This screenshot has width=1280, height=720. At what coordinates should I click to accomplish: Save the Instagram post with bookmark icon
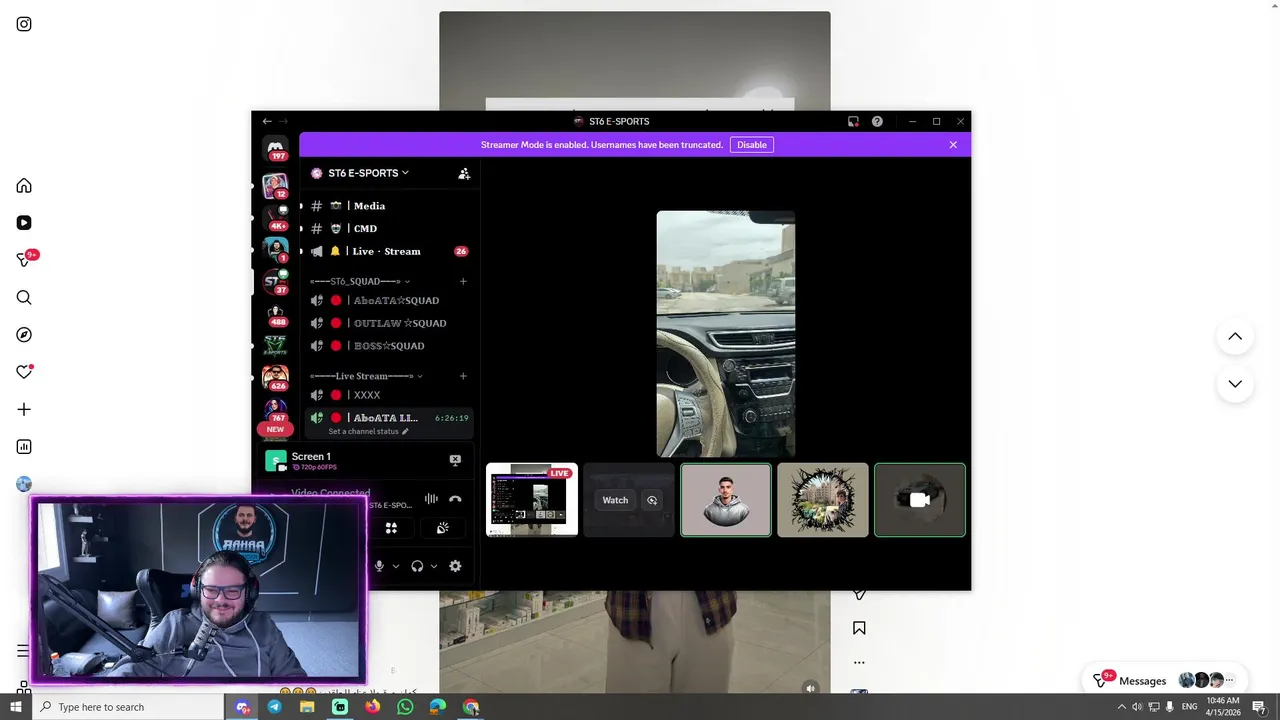[x=859, y=628]
